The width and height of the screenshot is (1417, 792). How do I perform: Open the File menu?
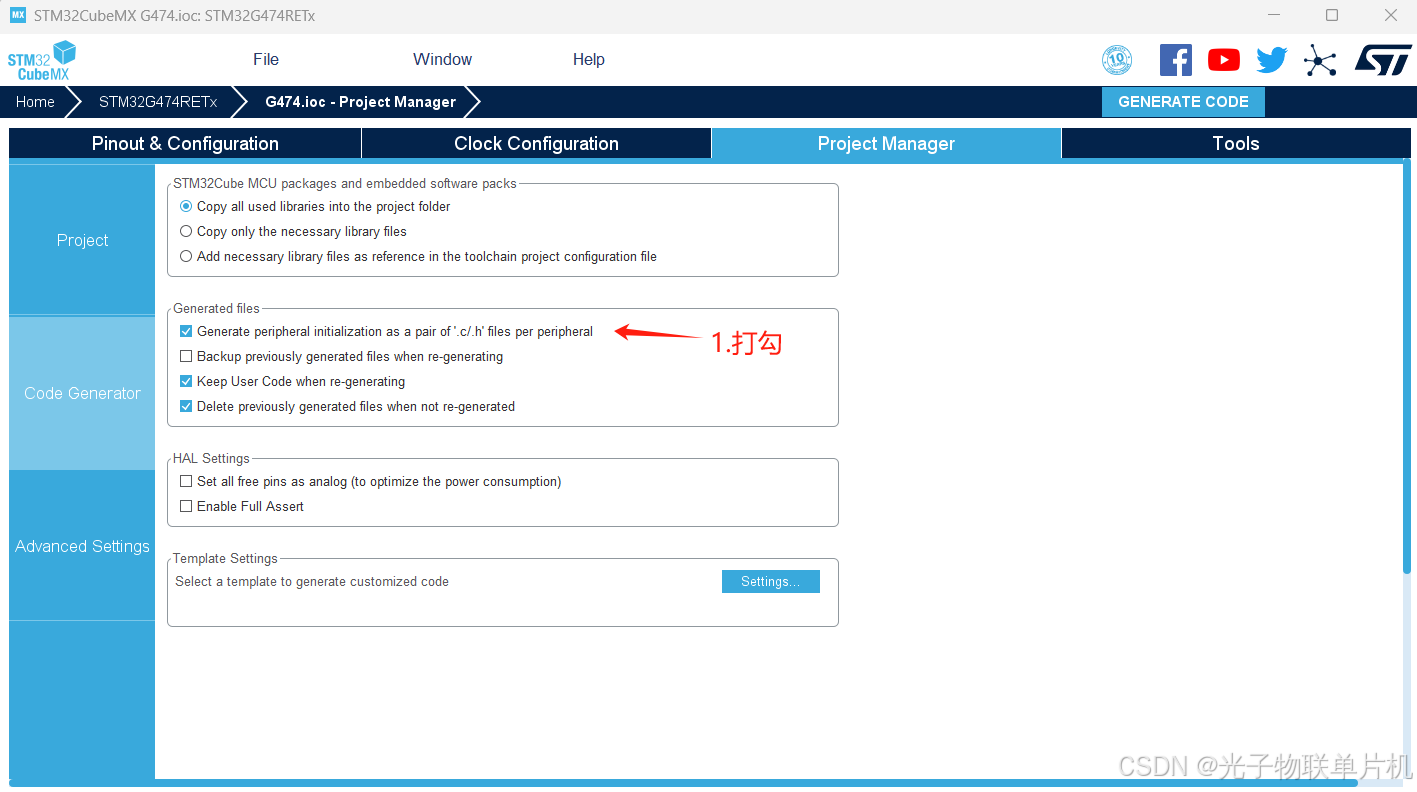tap(266, 60)
